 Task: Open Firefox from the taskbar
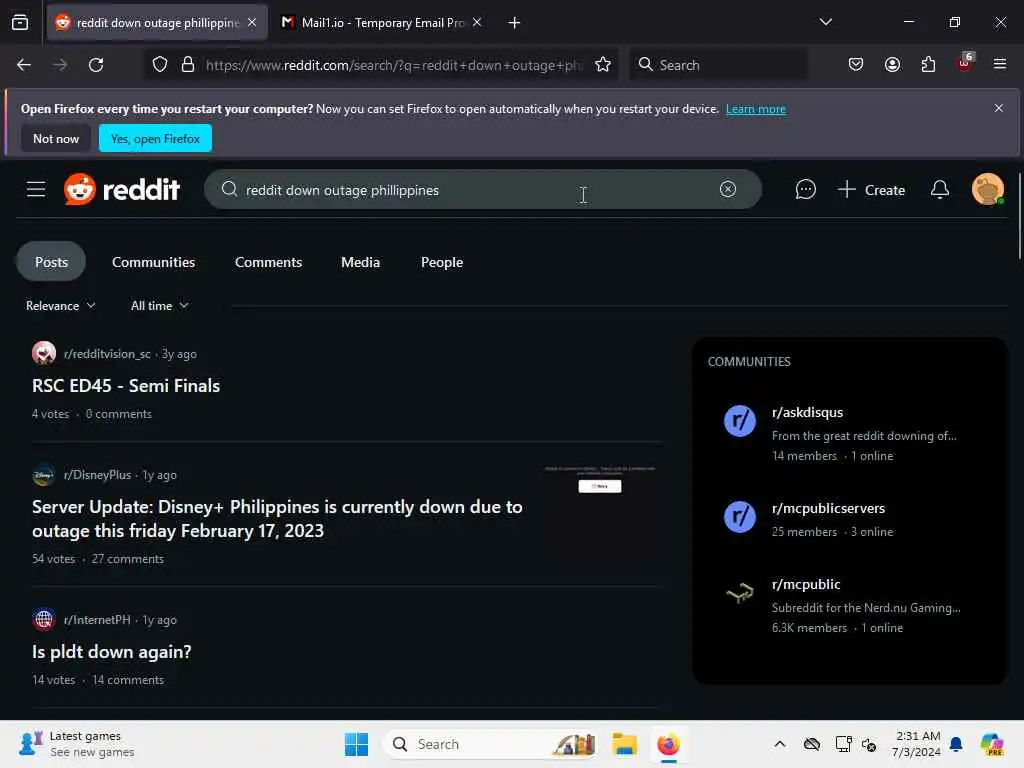pyautogui.click(x=668, y=744)
